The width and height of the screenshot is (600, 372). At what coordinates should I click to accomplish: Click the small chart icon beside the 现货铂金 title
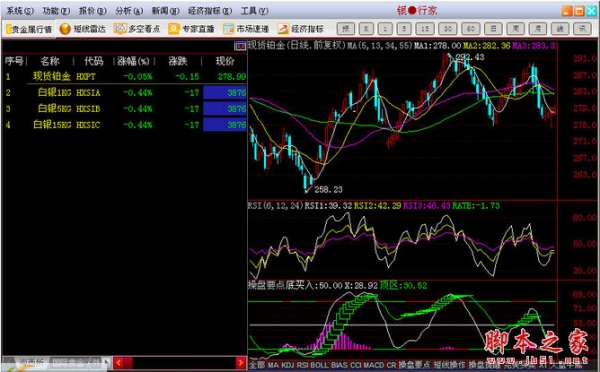pyautogui.click(x=240, y=46)
